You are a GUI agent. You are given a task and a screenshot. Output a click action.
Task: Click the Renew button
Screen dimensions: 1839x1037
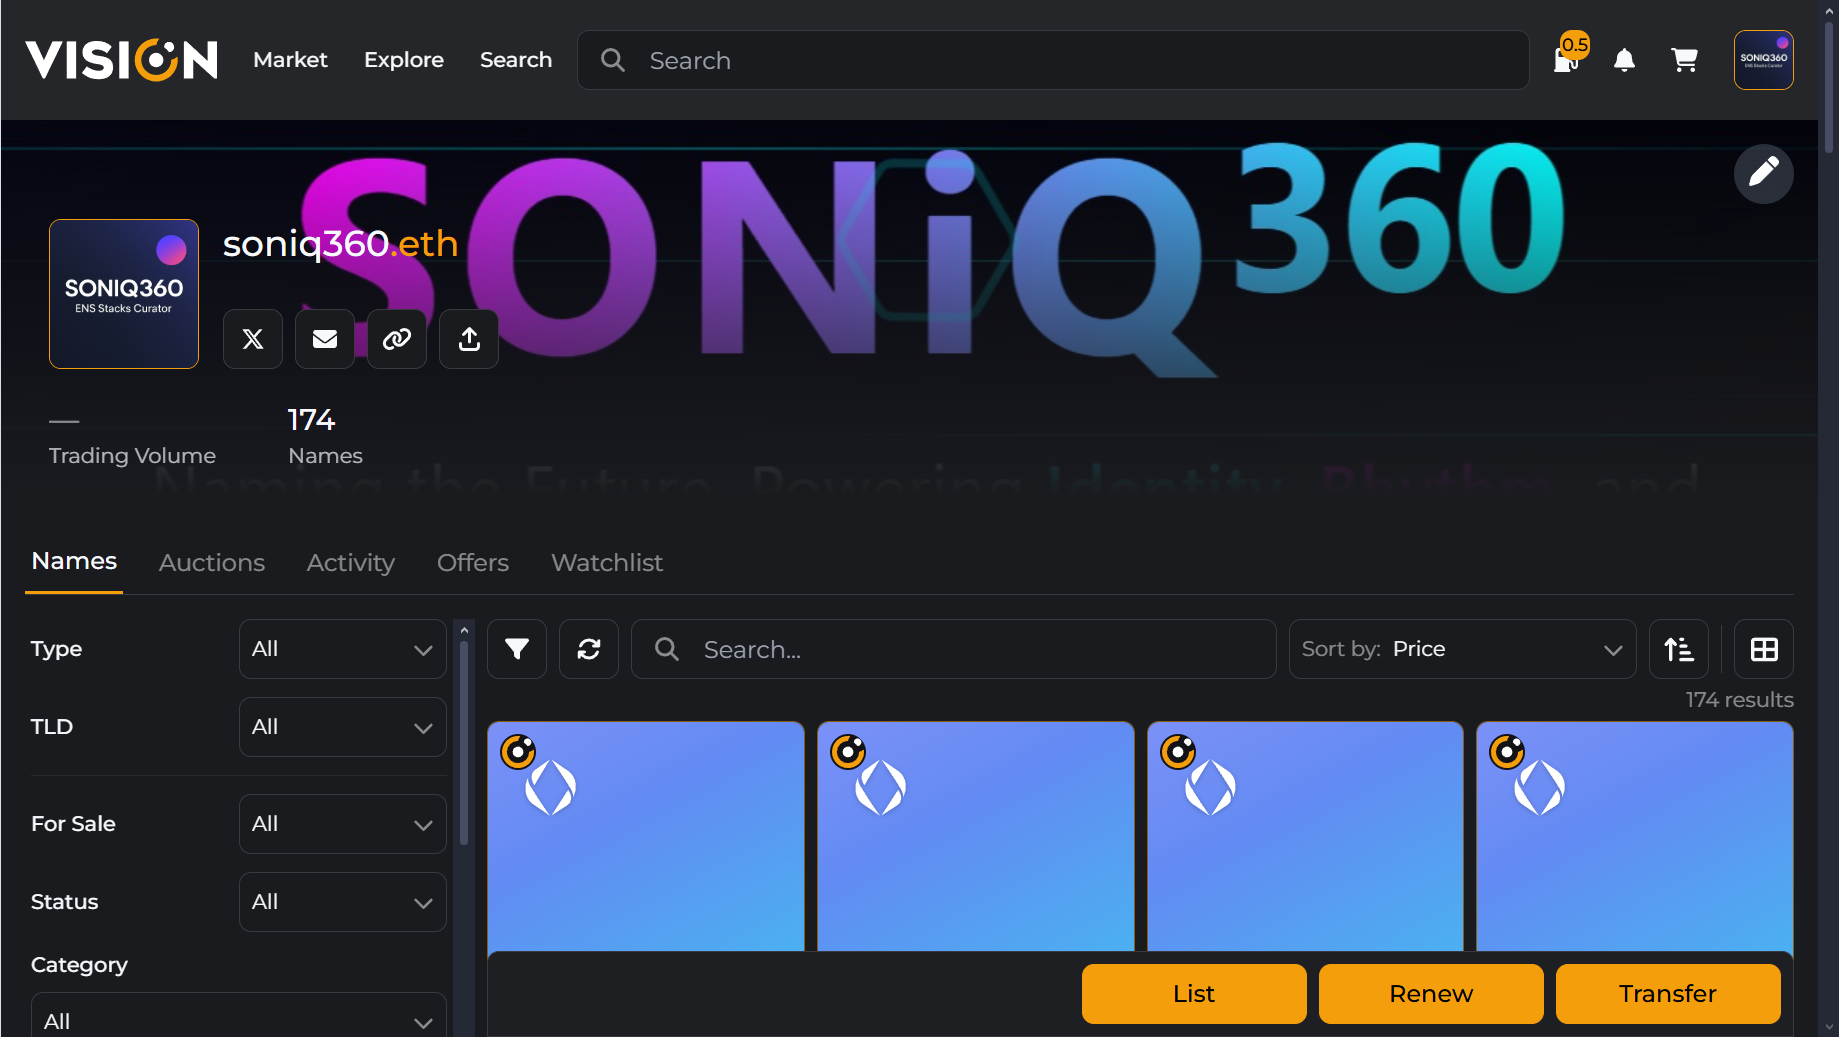point(1431,994)
